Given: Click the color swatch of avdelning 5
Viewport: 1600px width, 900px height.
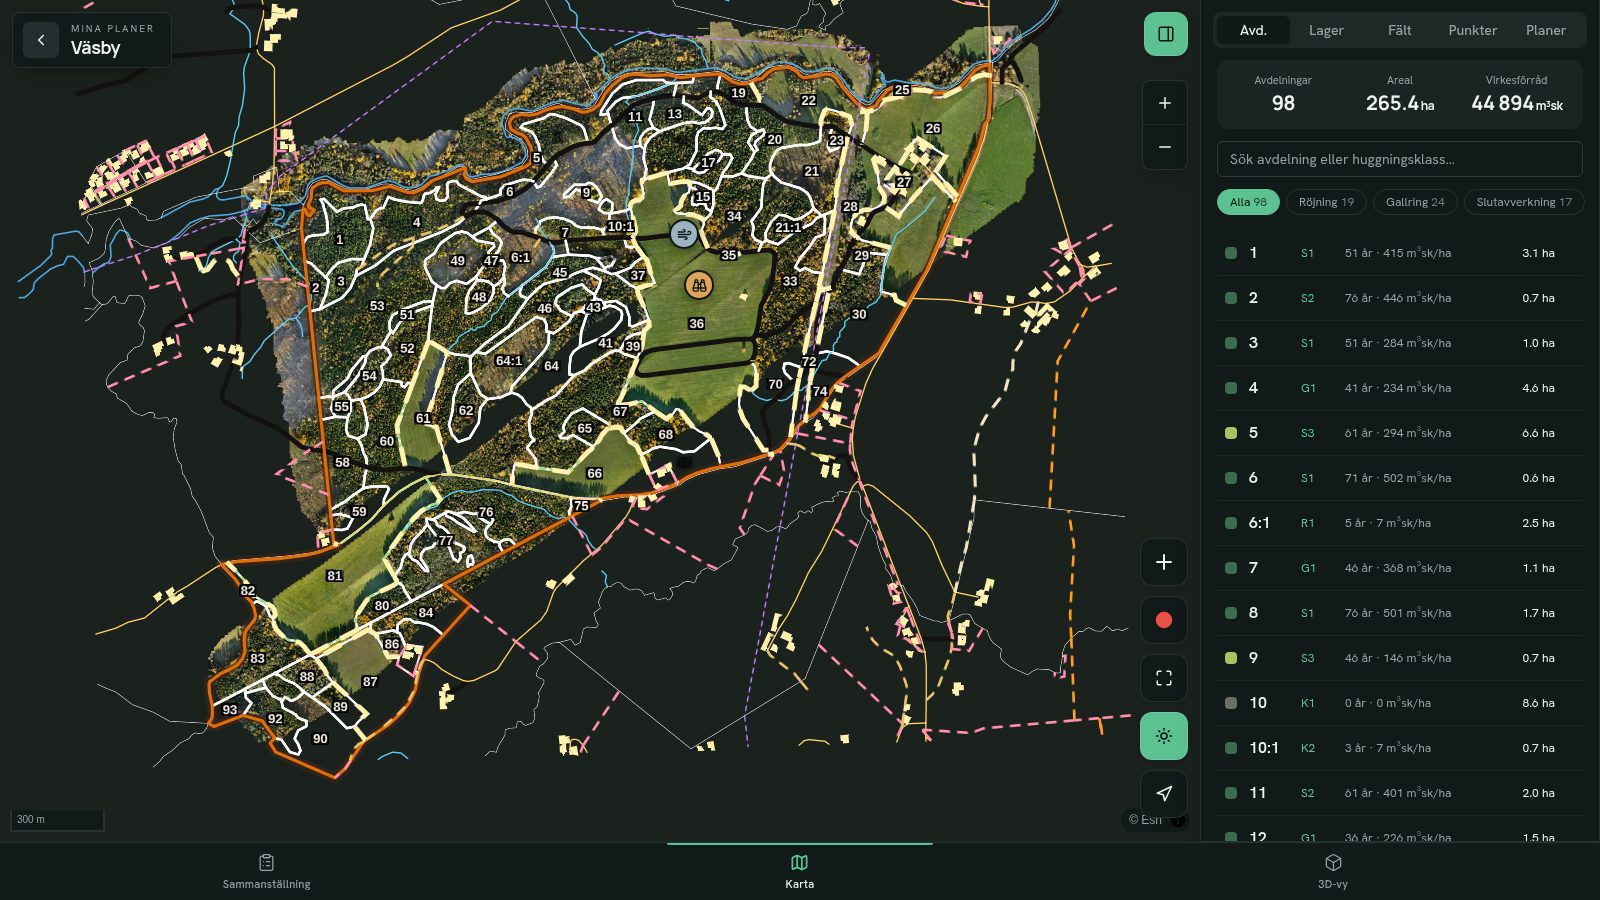Looking at the screenshot, I should (1231, 433).
